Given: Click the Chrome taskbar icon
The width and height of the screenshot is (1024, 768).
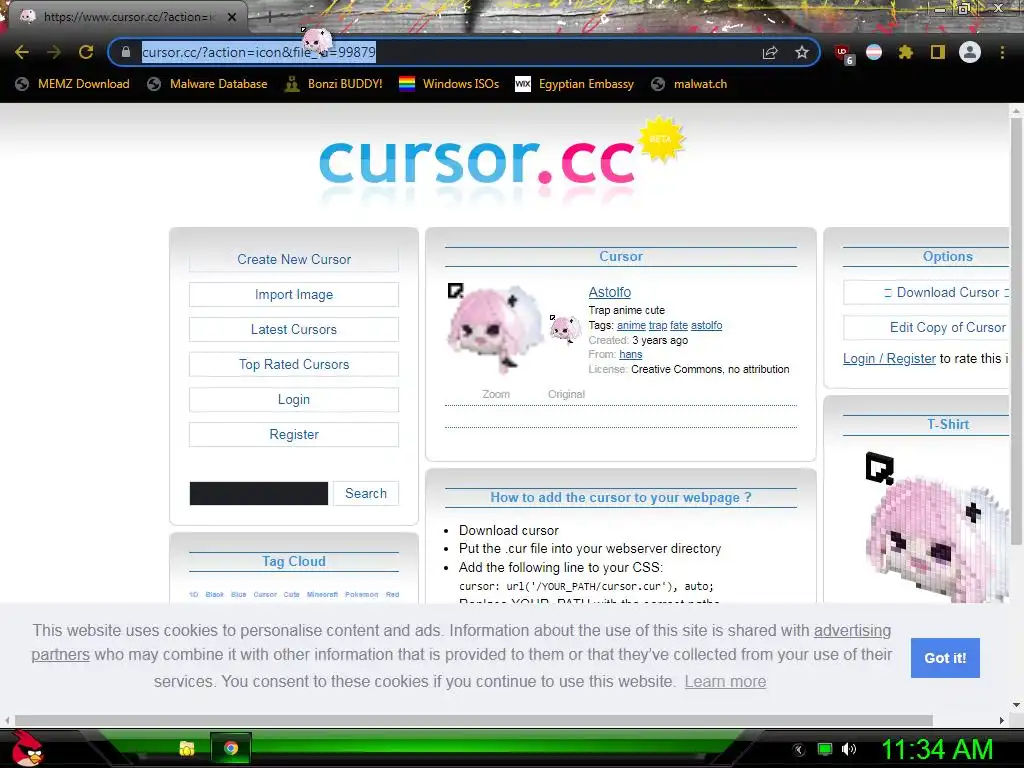Looking at the screenshot, I should (x=231, y=748).
